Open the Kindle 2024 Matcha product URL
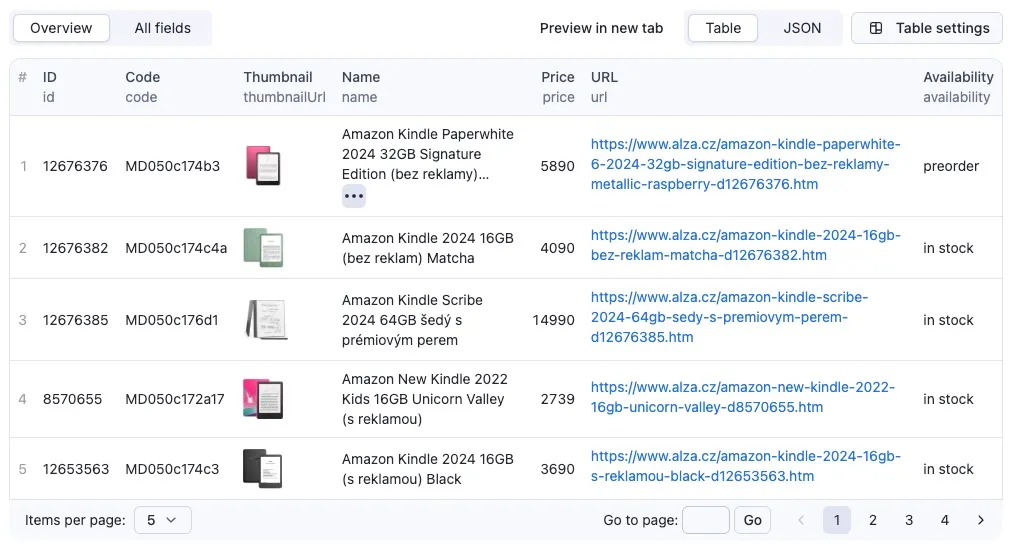 tap(746, 245)
